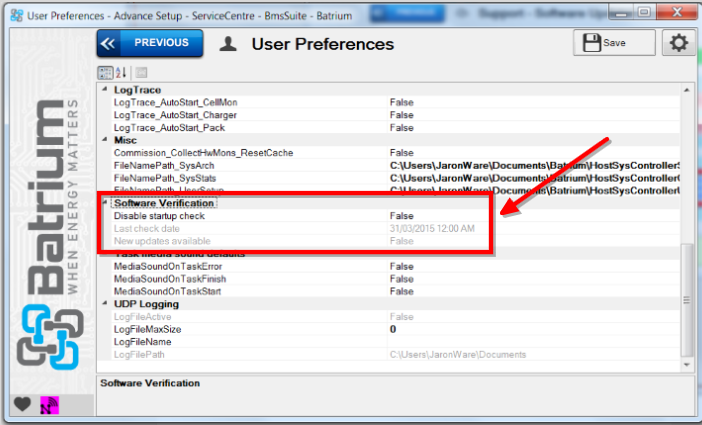Click the heart icon in status bar
This screenshot has width=702, height=425.
(x=22, y=404)
